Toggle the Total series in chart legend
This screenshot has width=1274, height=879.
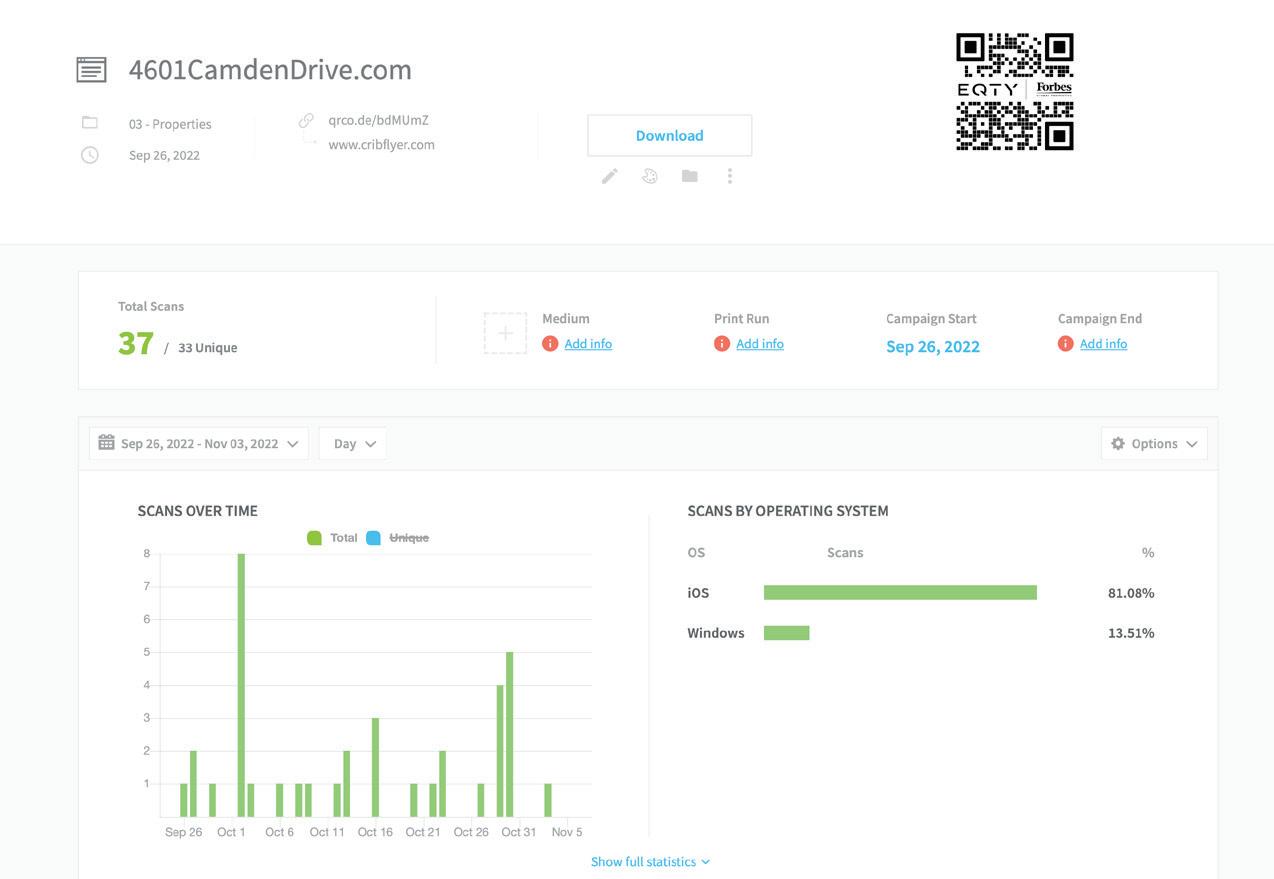332,538
